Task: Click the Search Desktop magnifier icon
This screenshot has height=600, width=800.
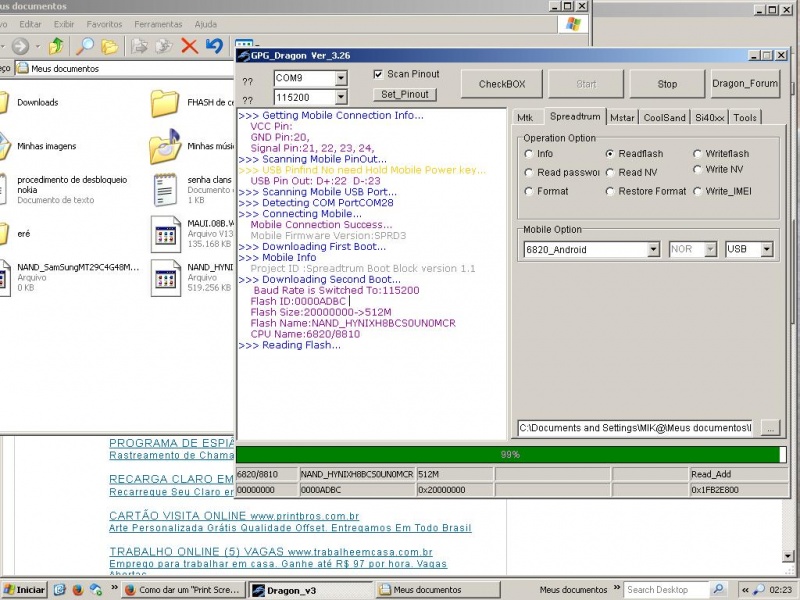Action: (718, 589)
